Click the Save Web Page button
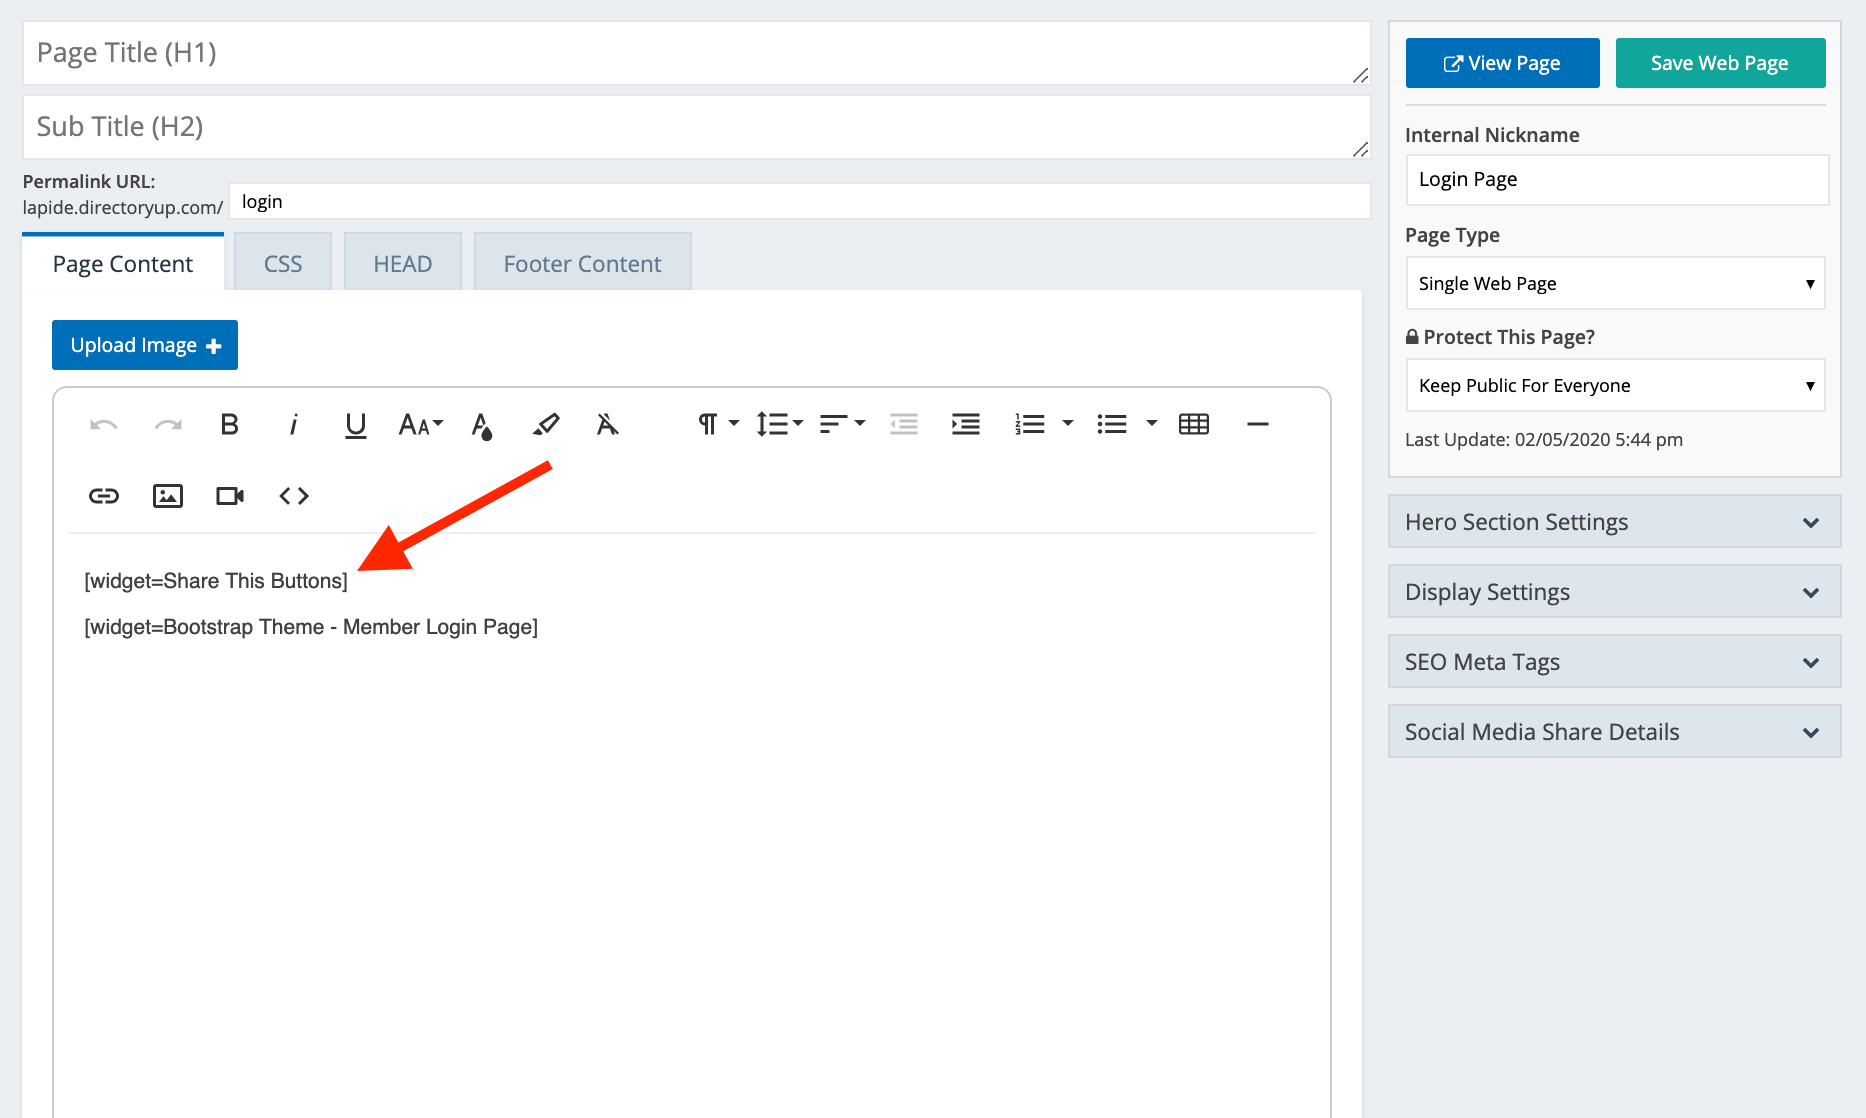Image resolution: width=1866 pixels, height=1118 pixels. [x=1719, y=62]
